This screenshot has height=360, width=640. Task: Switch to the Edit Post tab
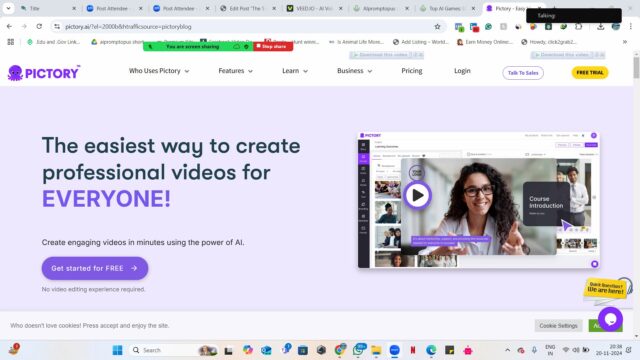[x=247, y=8]
